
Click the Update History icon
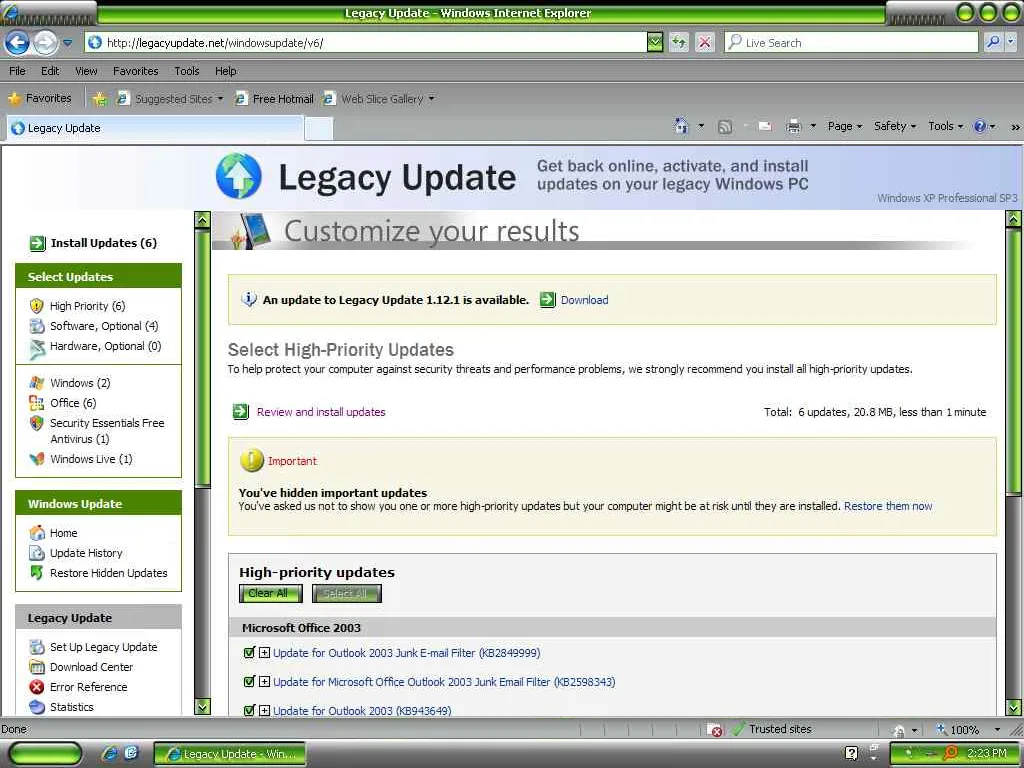pyautogui.click(x=37, y=553)
